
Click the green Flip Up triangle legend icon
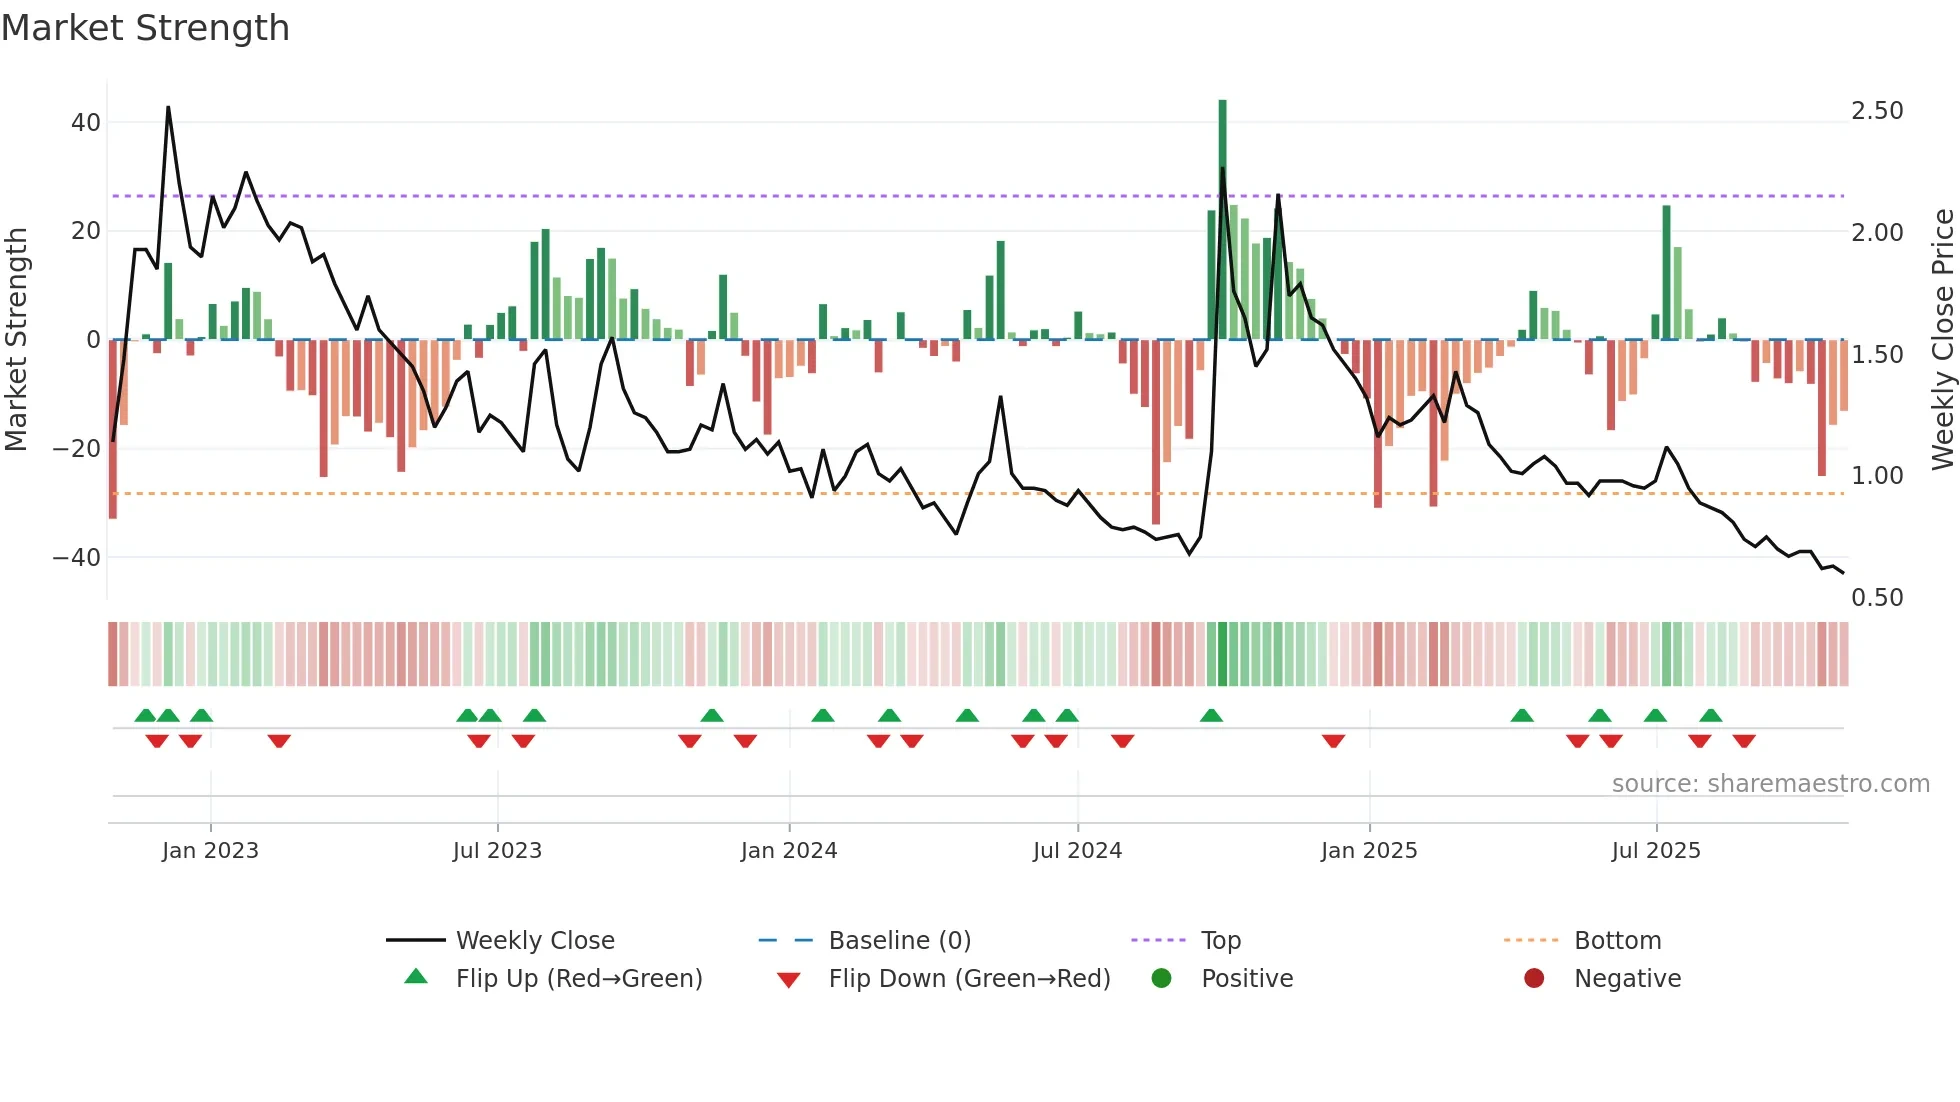pyautogui.click(x=416, y=977)
